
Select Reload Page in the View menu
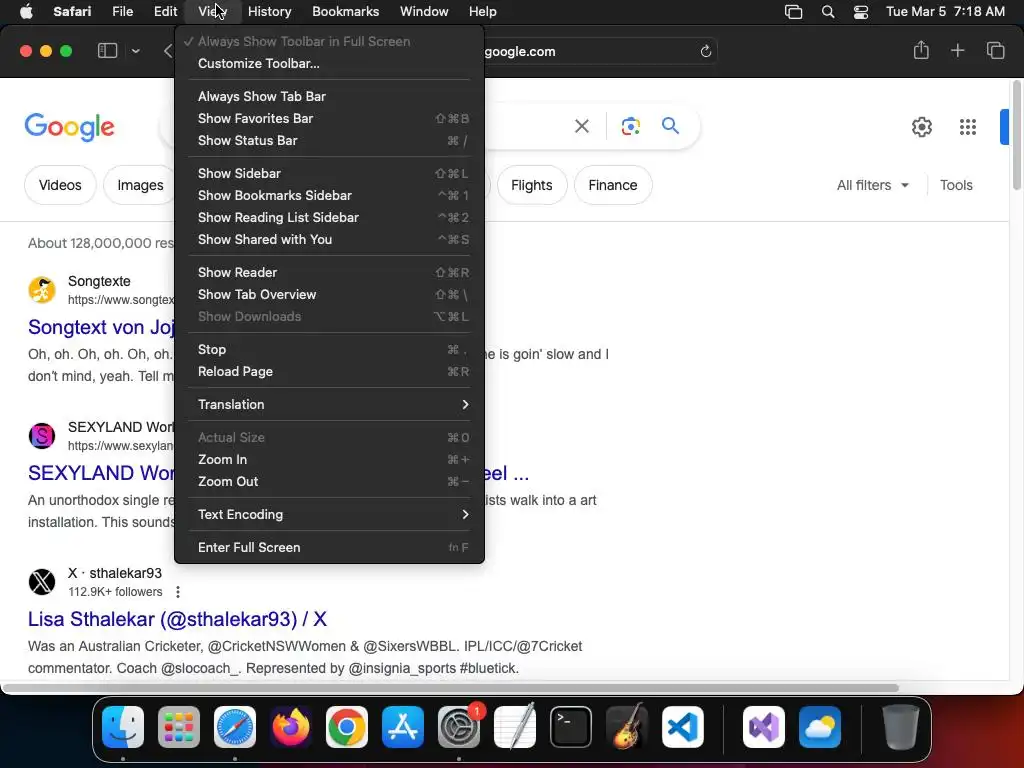click(329, 372)
